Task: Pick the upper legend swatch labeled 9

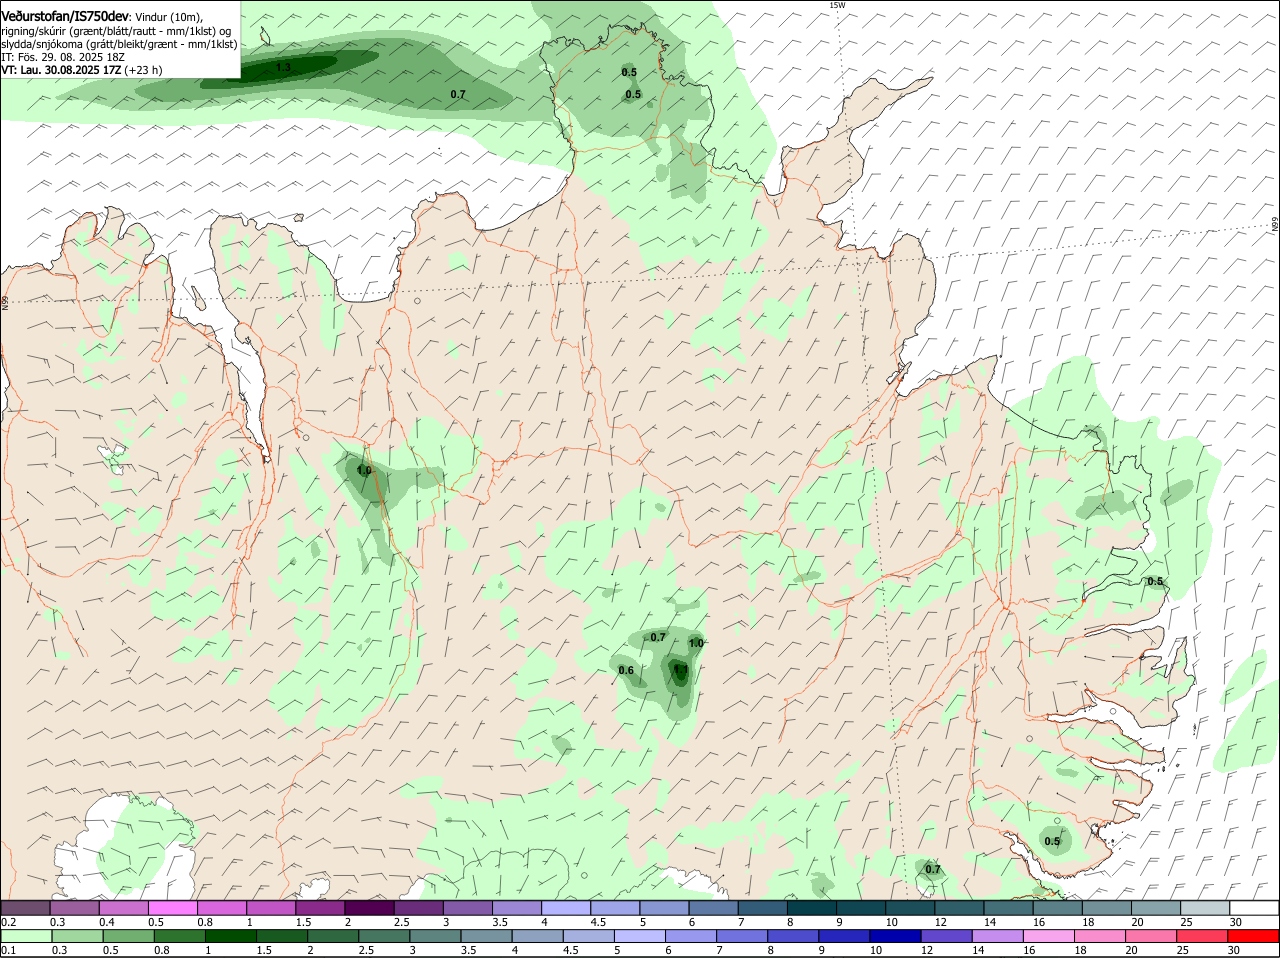Action: click(x=862, y=907)
